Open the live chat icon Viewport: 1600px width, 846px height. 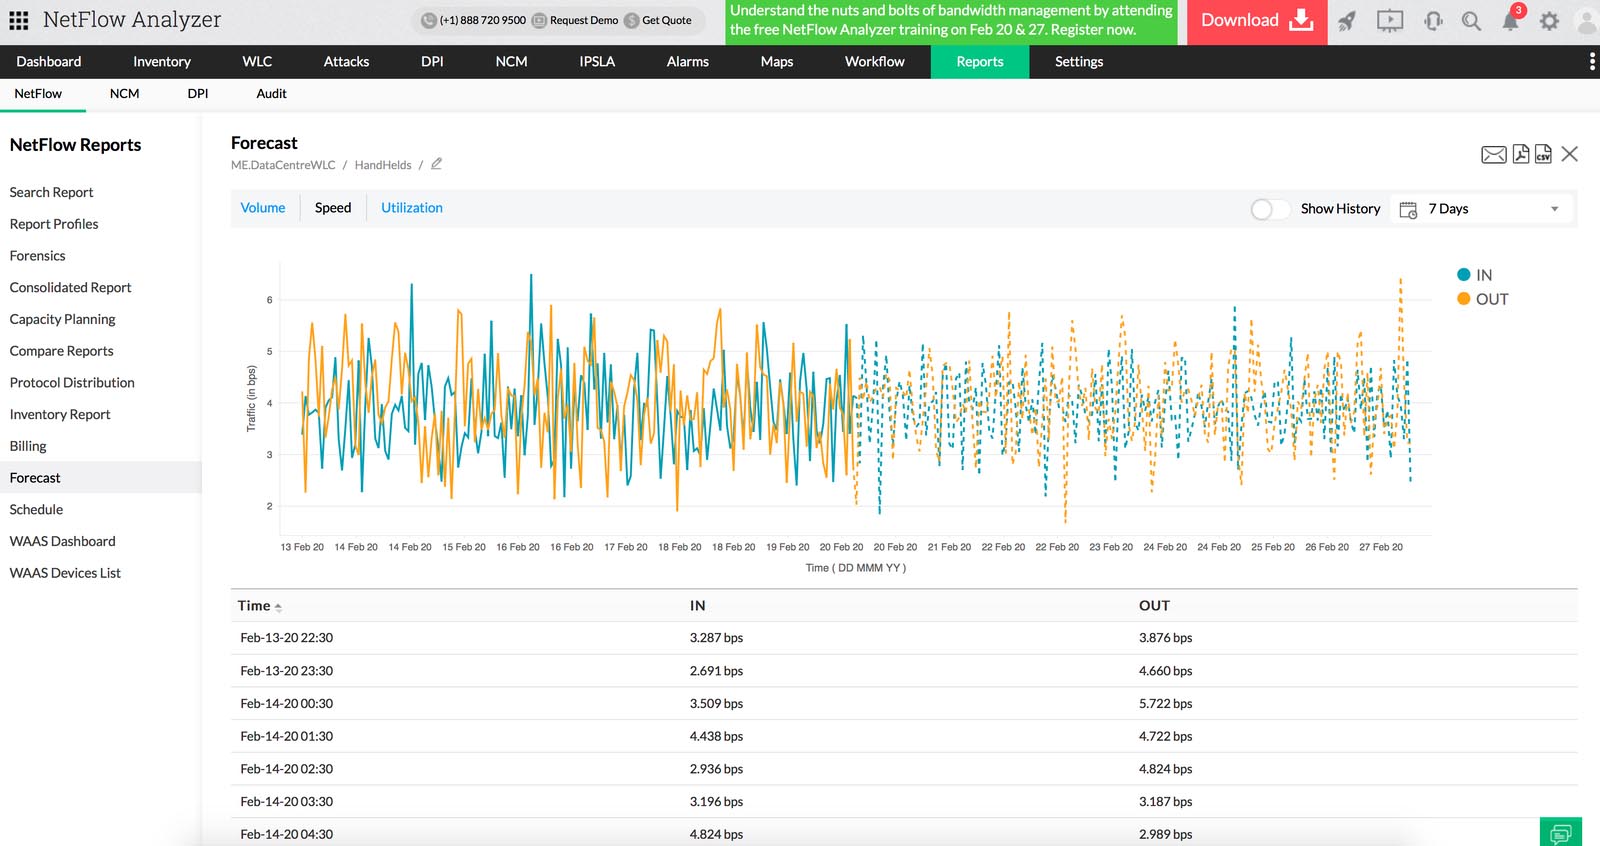click(x=1560, y=833)
